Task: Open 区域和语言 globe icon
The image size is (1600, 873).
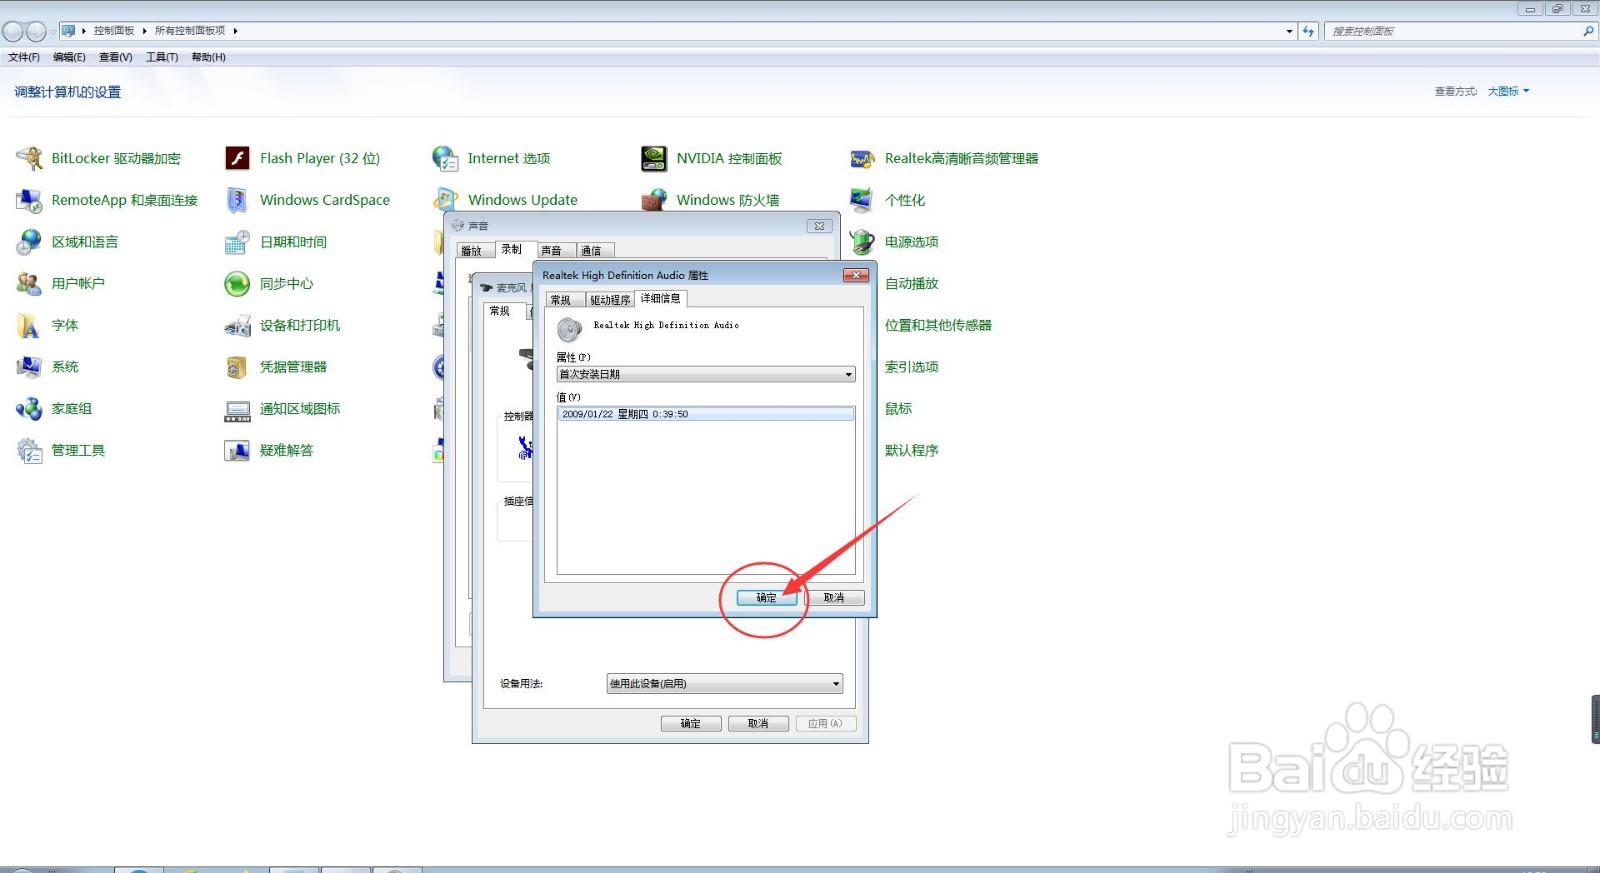Action: pyautogui.click(x=29, y=242)
